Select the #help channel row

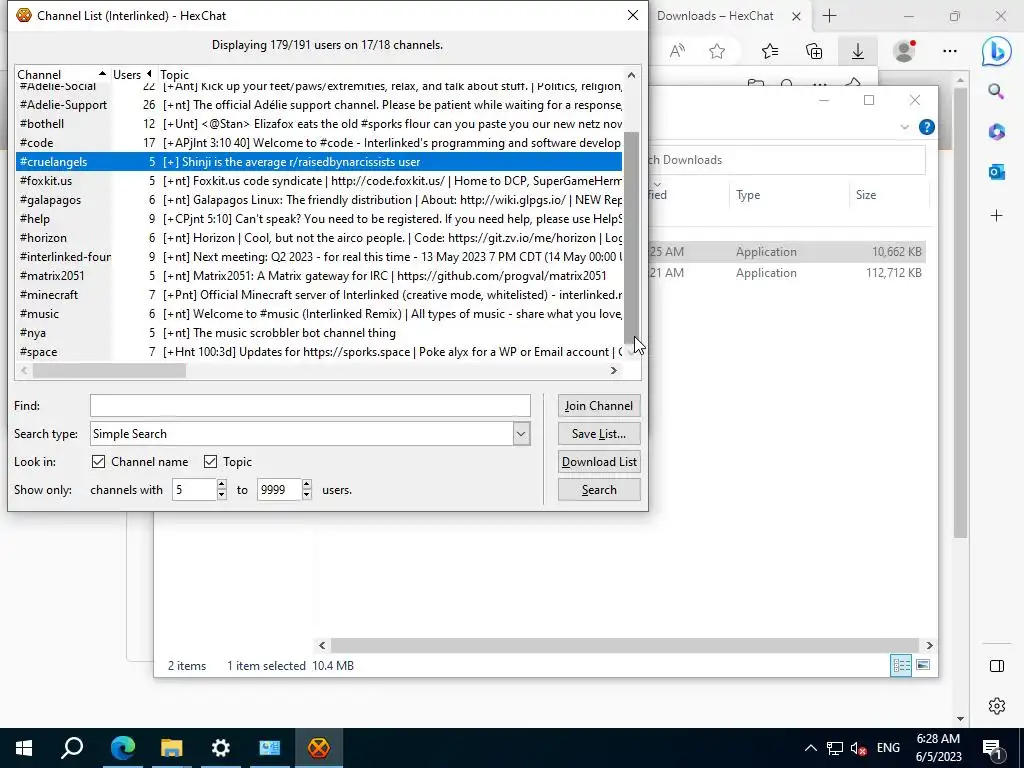tap(319, 219)
